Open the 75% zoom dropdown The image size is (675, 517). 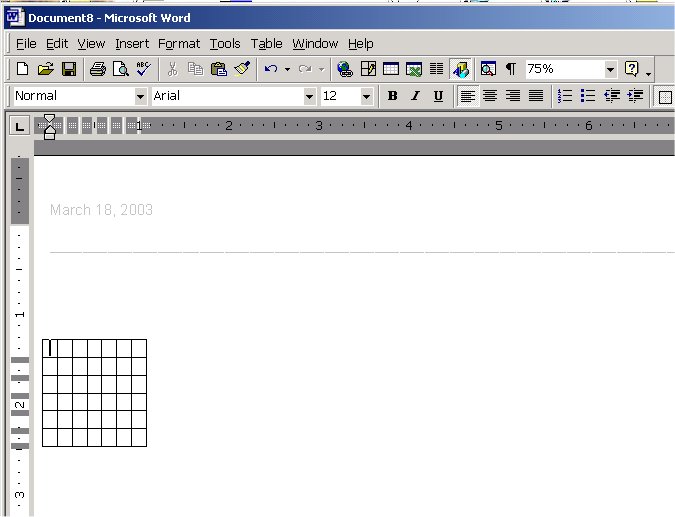(x=610, y=69)
